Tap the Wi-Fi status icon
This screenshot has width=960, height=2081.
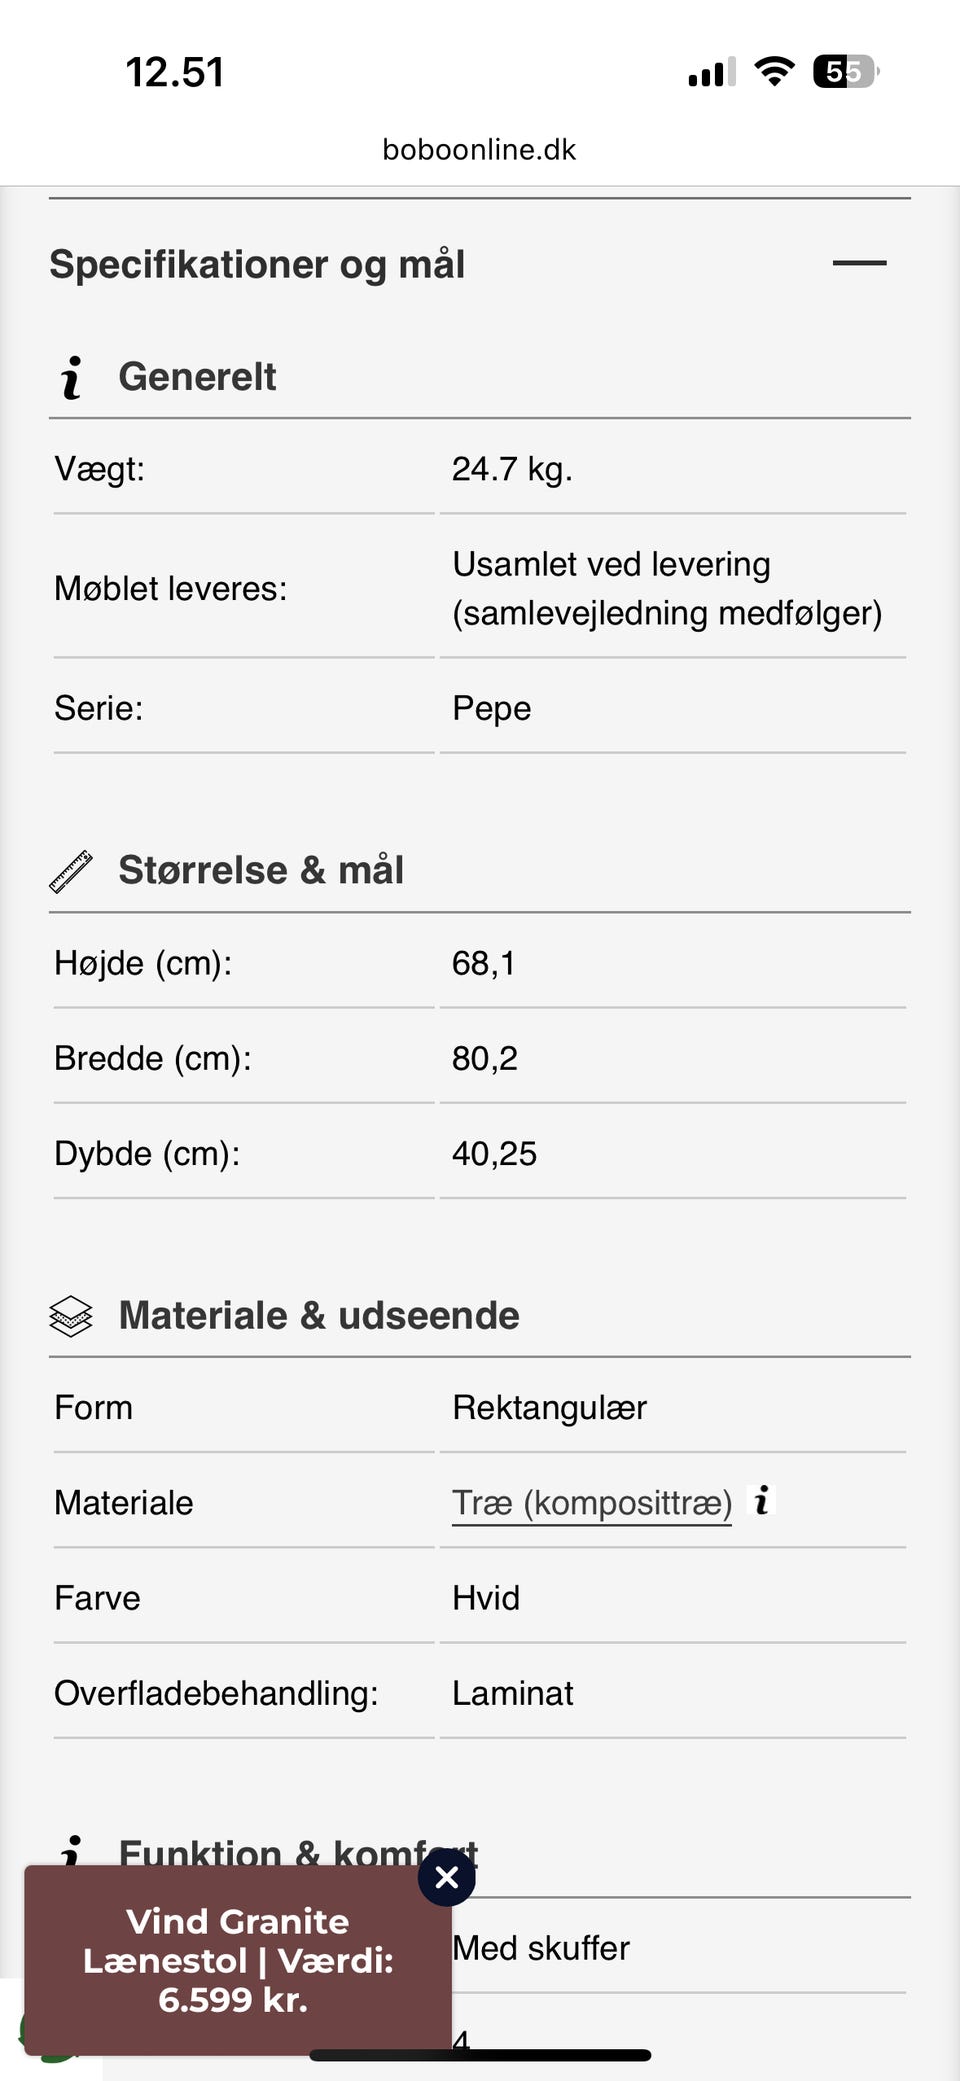coord(774,72)
